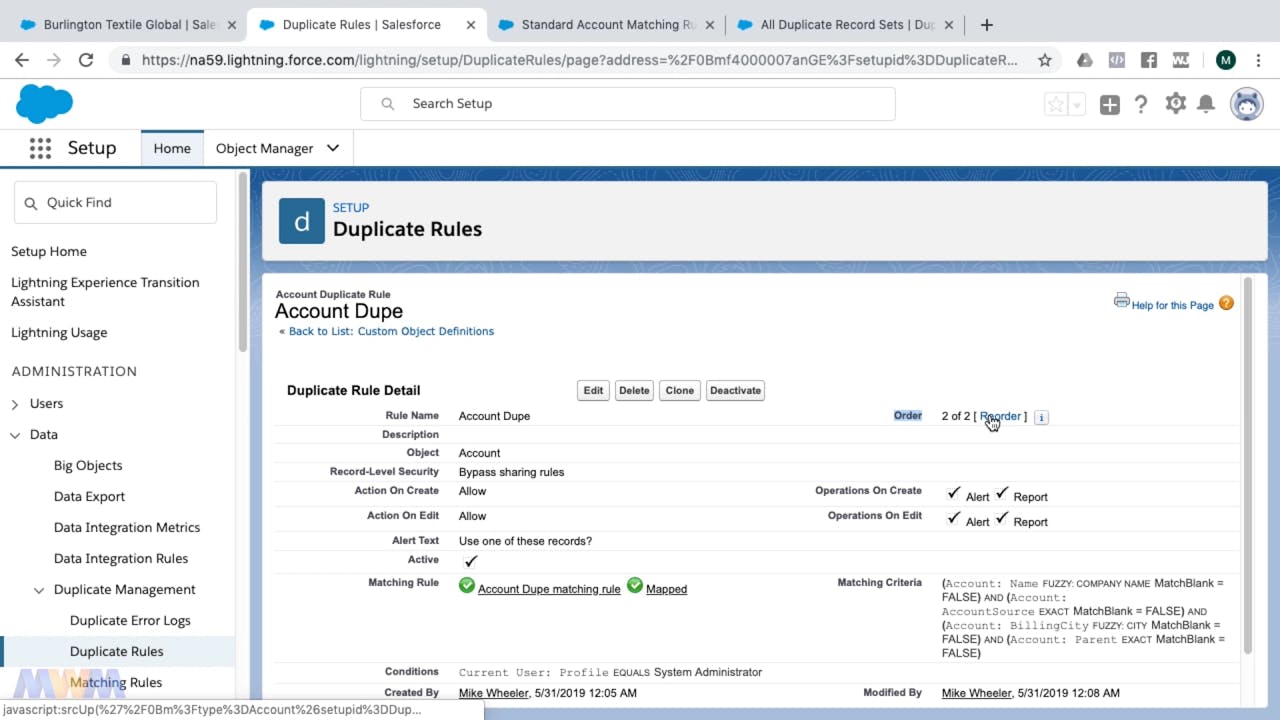Open Chrome's three-dot menu

coord(1258,60)
